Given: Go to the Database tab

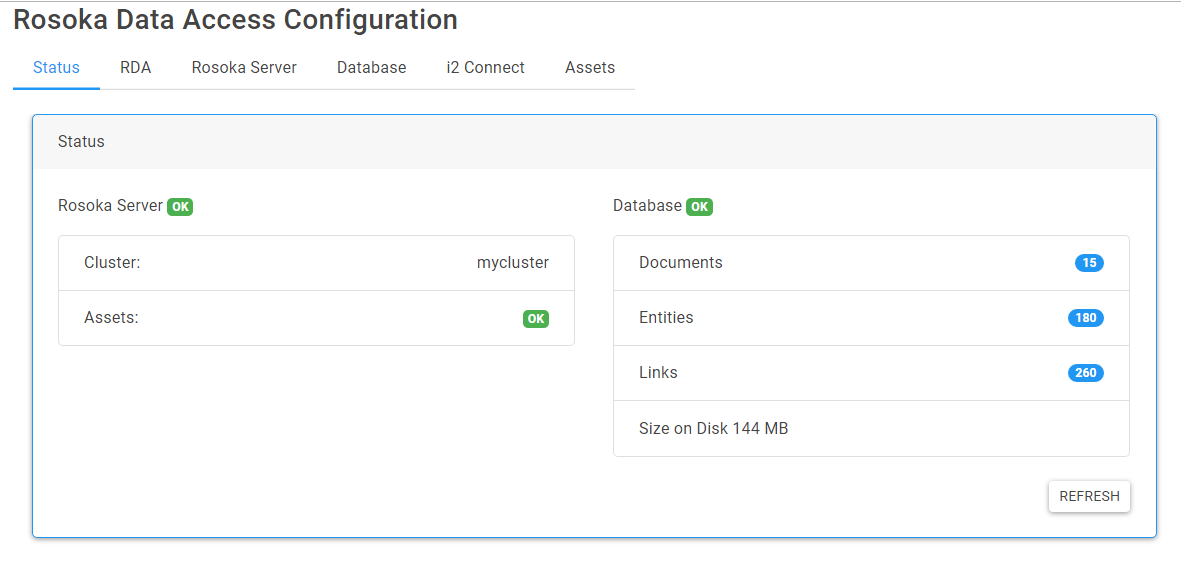Looking at the screenshot, I should pos(371,68).
